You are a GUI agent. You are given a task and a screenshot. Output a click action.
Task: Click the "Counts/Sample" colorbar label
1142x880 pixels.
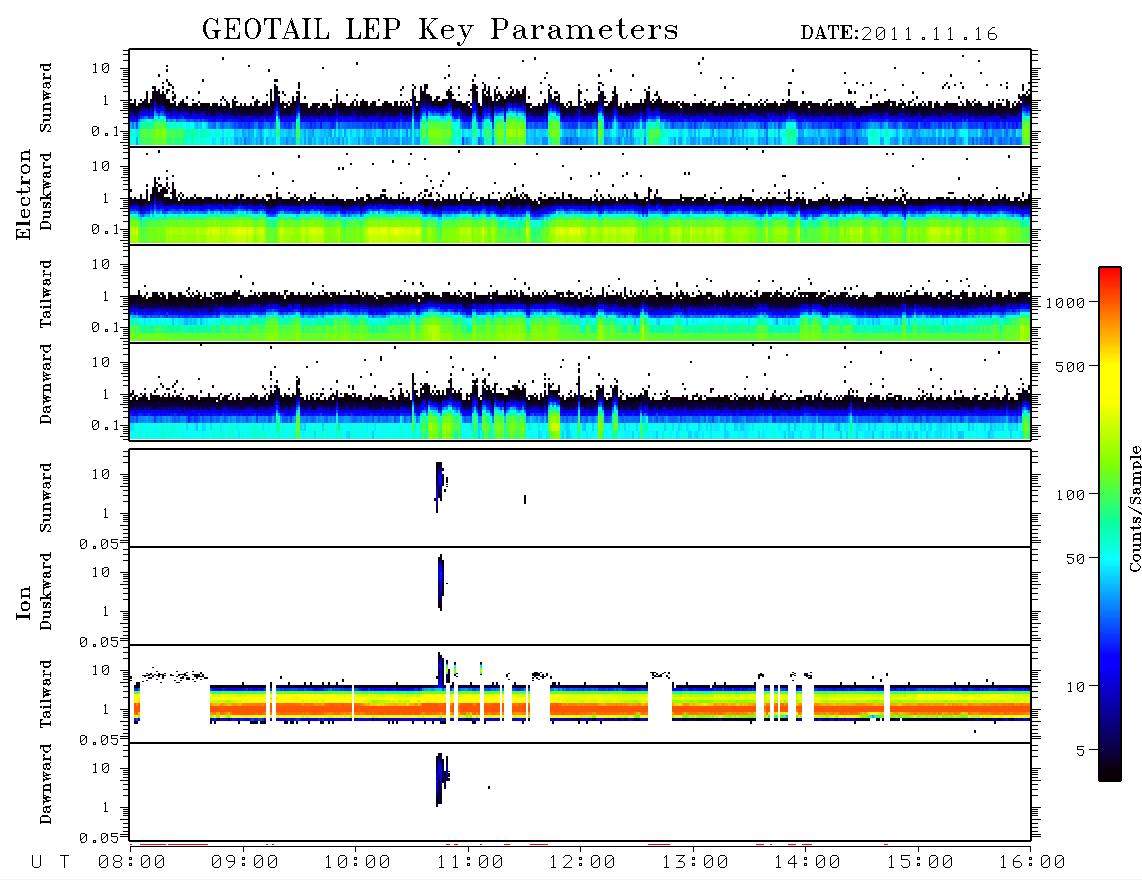tap(1135, 508)
